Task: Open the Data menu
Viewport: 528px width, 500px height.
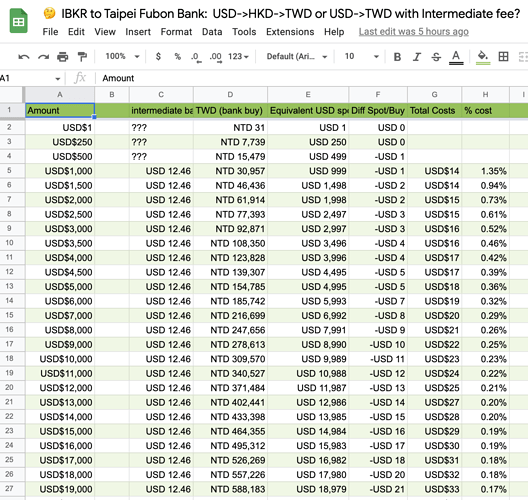Action: (212, 32)
